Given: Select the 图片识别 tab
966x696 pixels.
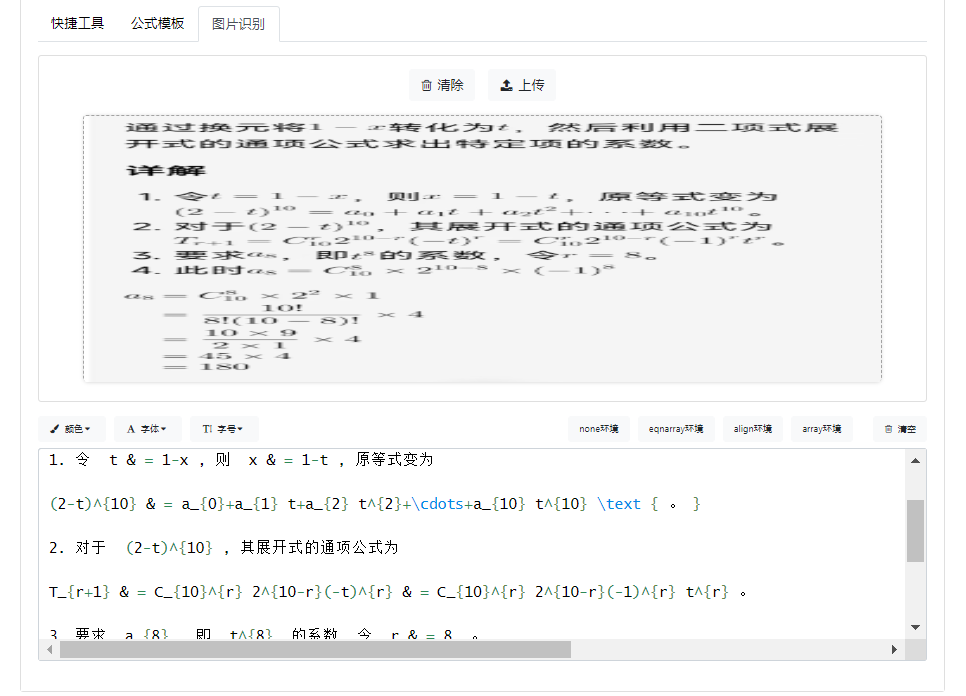Looking at the screenshot, I should coord(238,22).
